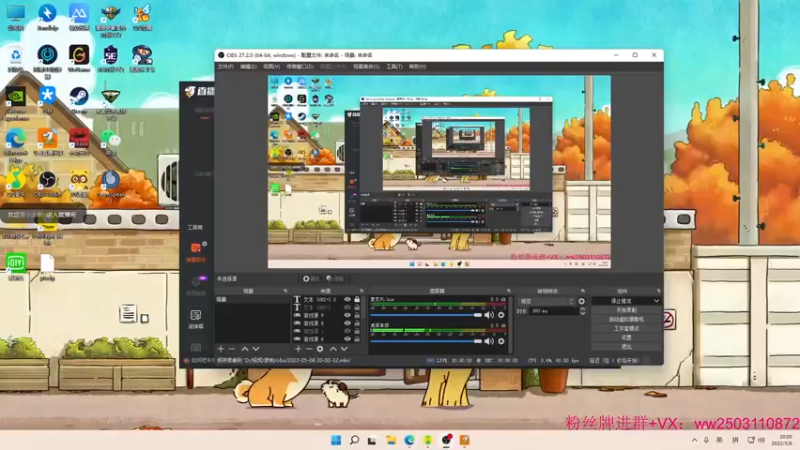Viewport: 800px width, 450px height.
Task: Move scene down in Scenes dock
Action: [x=256, y=349]
